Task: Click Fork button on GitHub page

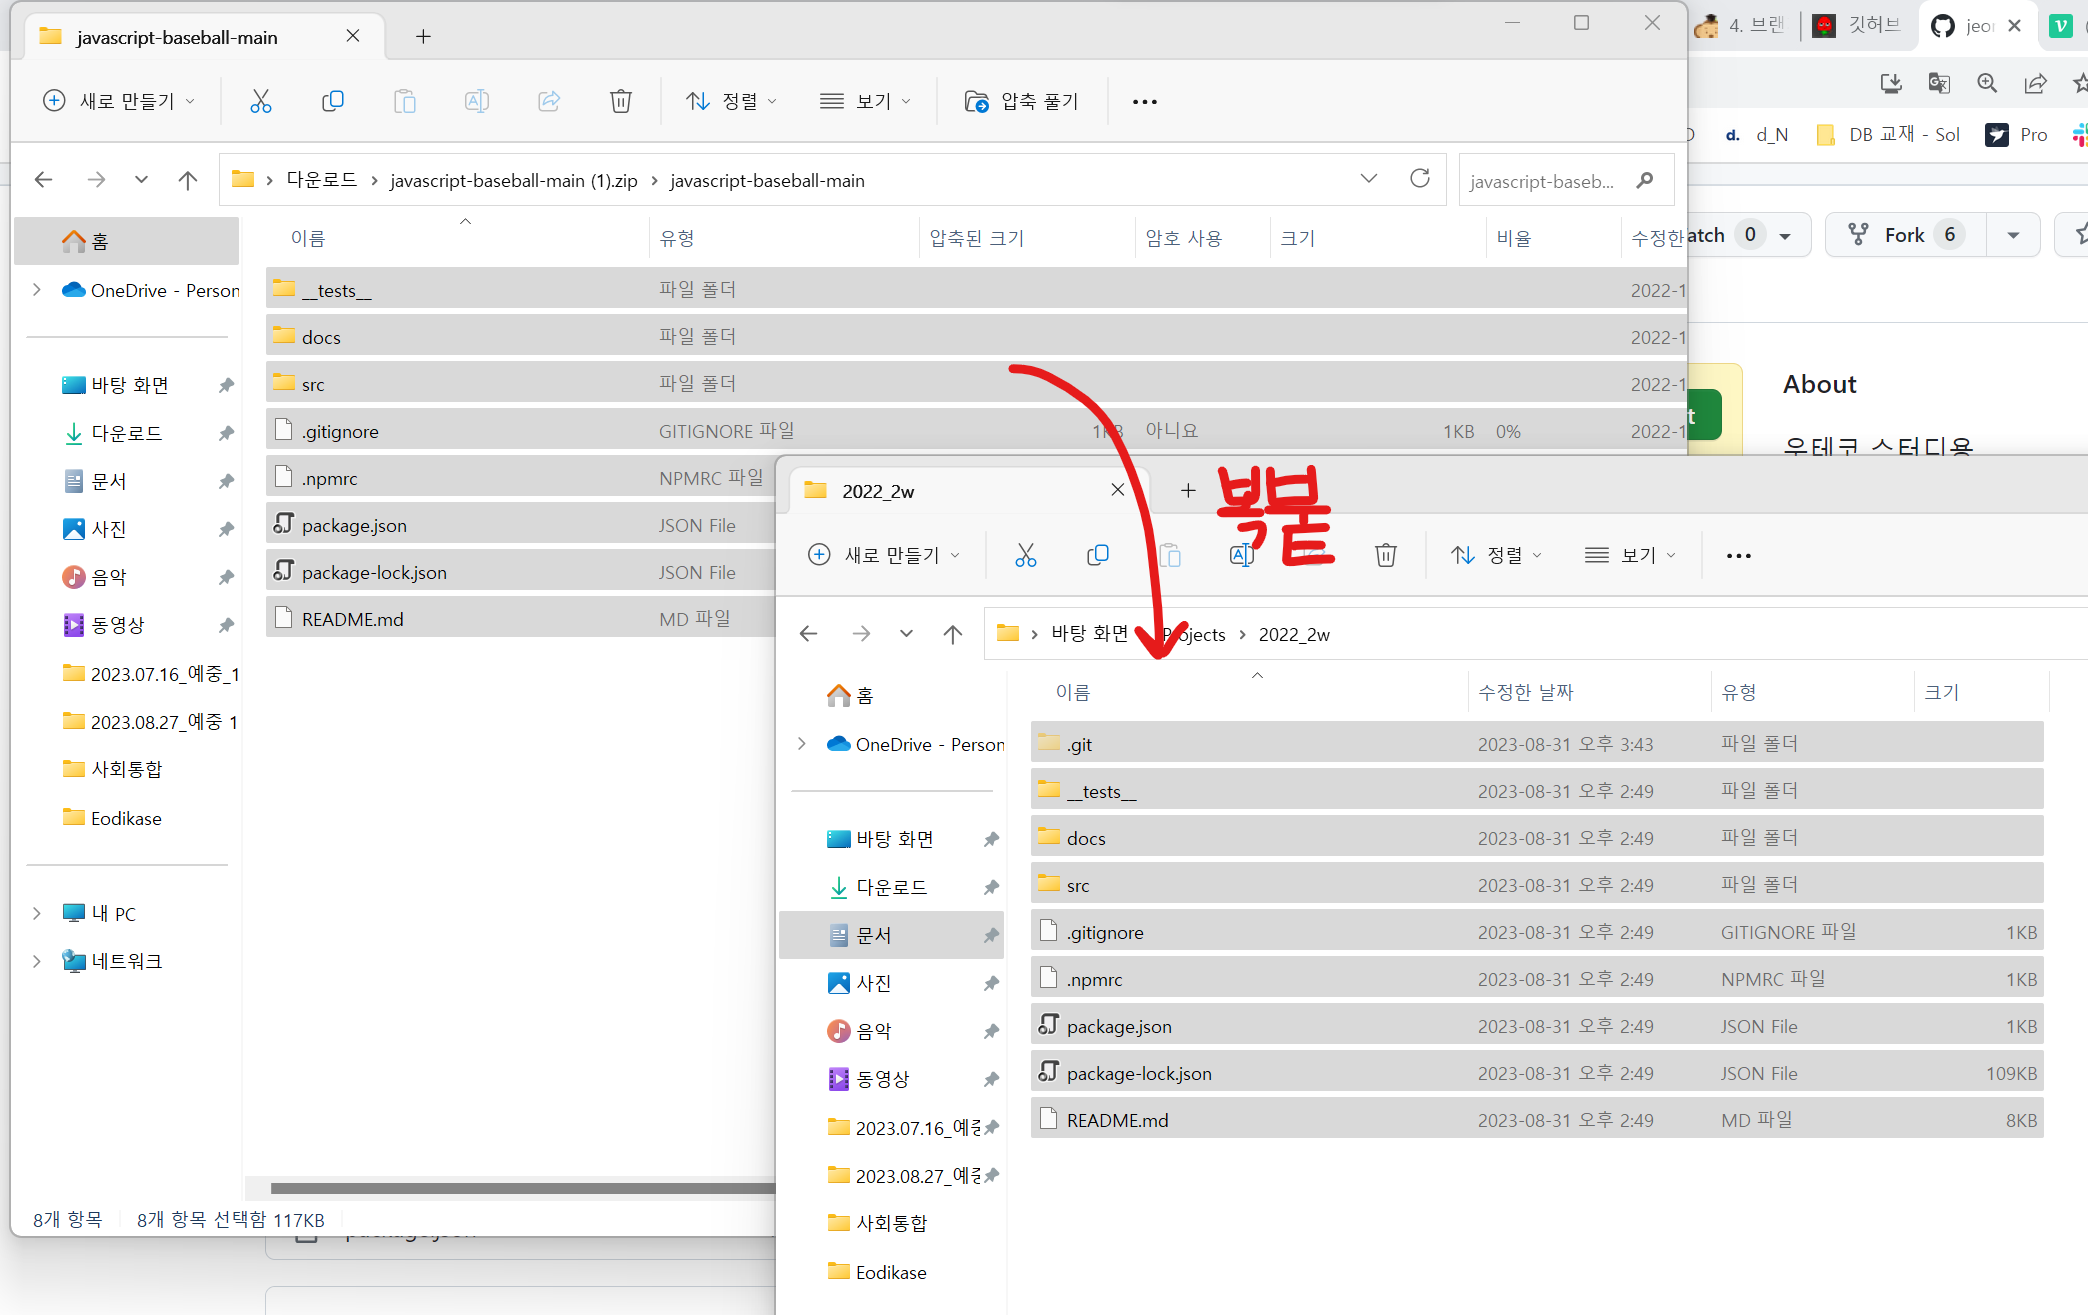Action: [x=1905, y=235]
